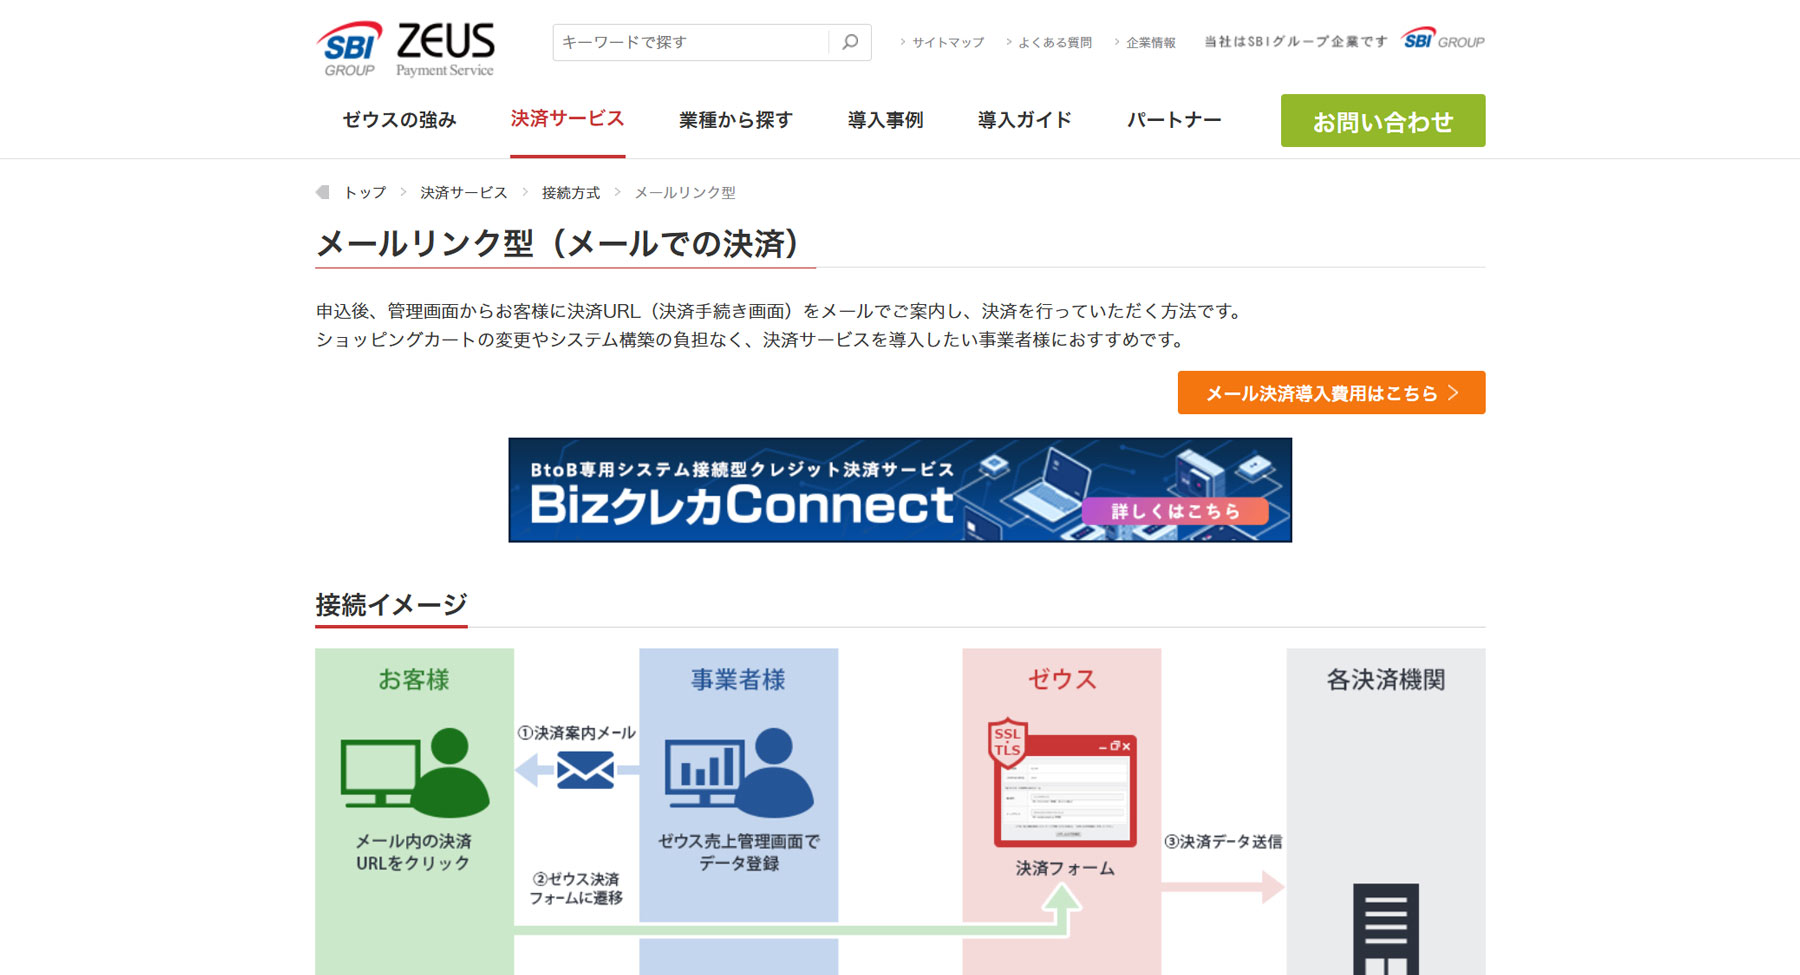Click the ②ゼウス決済フォームに遷移 caption
This screenshot has width=1800, height=975.
pyautogui.click(x=576, y=888)
